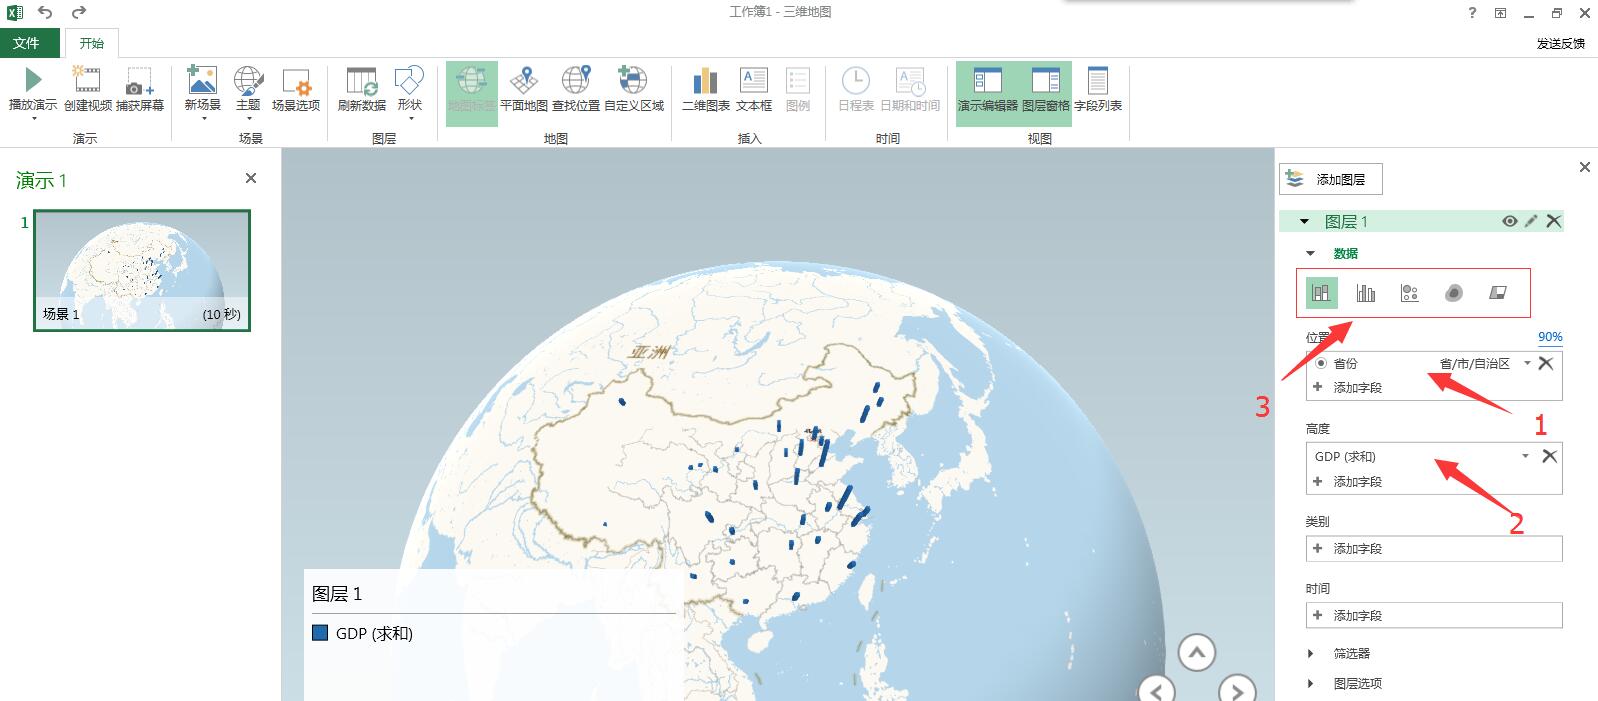Select clustered column chart type
Image resolution: width=1598 pixels, height=701 pixels.
[1366, 293]
